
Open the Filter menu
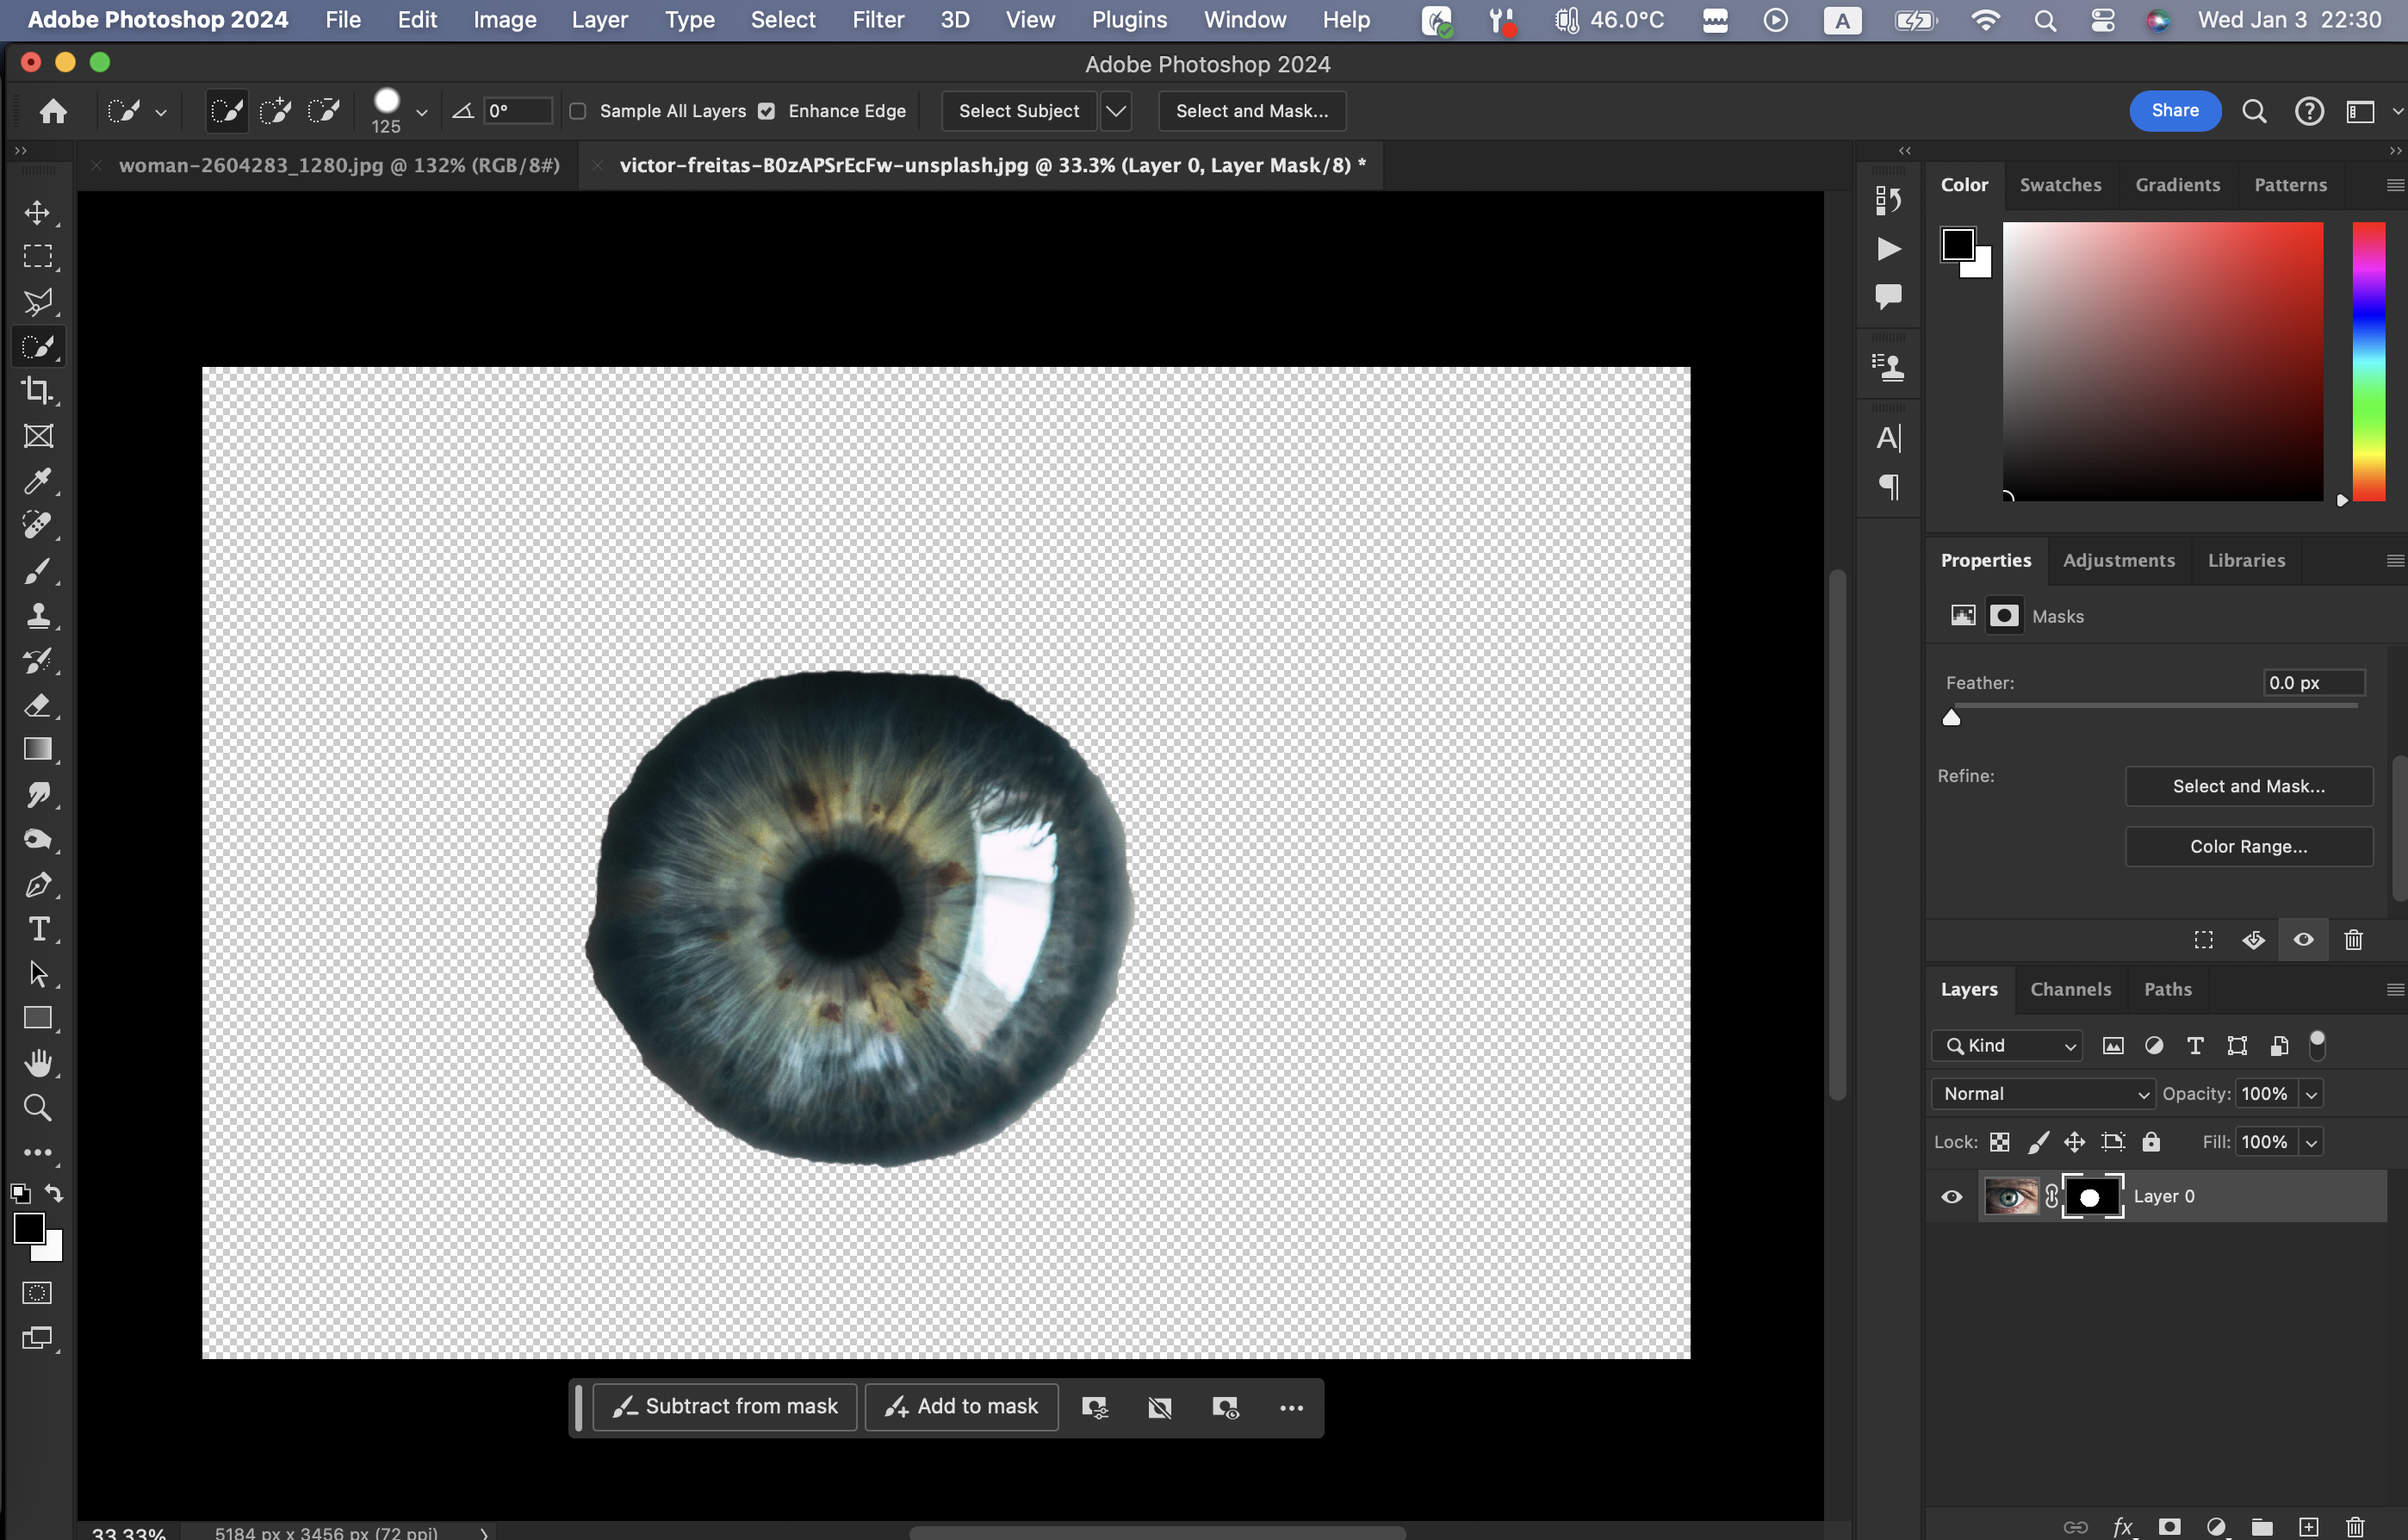(x=877, y=20)
